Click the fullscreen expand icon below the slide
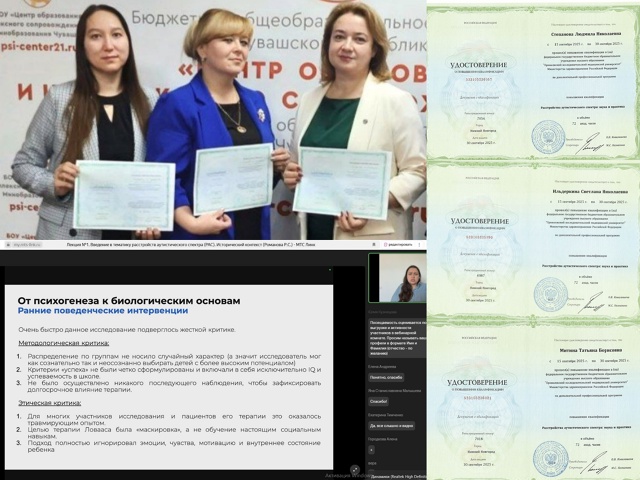This screenshot has width=640, height=480. [355, 469]
